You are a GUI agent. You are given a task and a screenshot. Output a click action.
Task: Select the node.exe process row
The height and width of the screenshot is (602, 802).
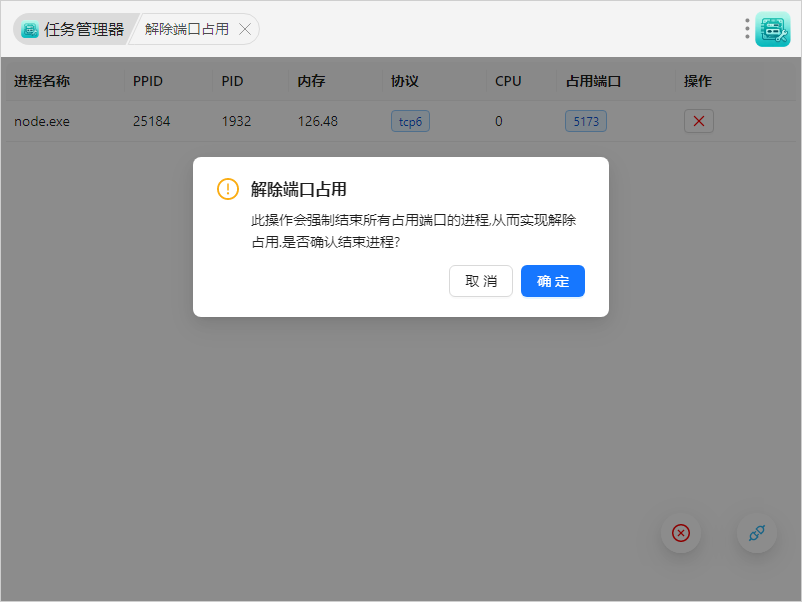pos(401,121)
